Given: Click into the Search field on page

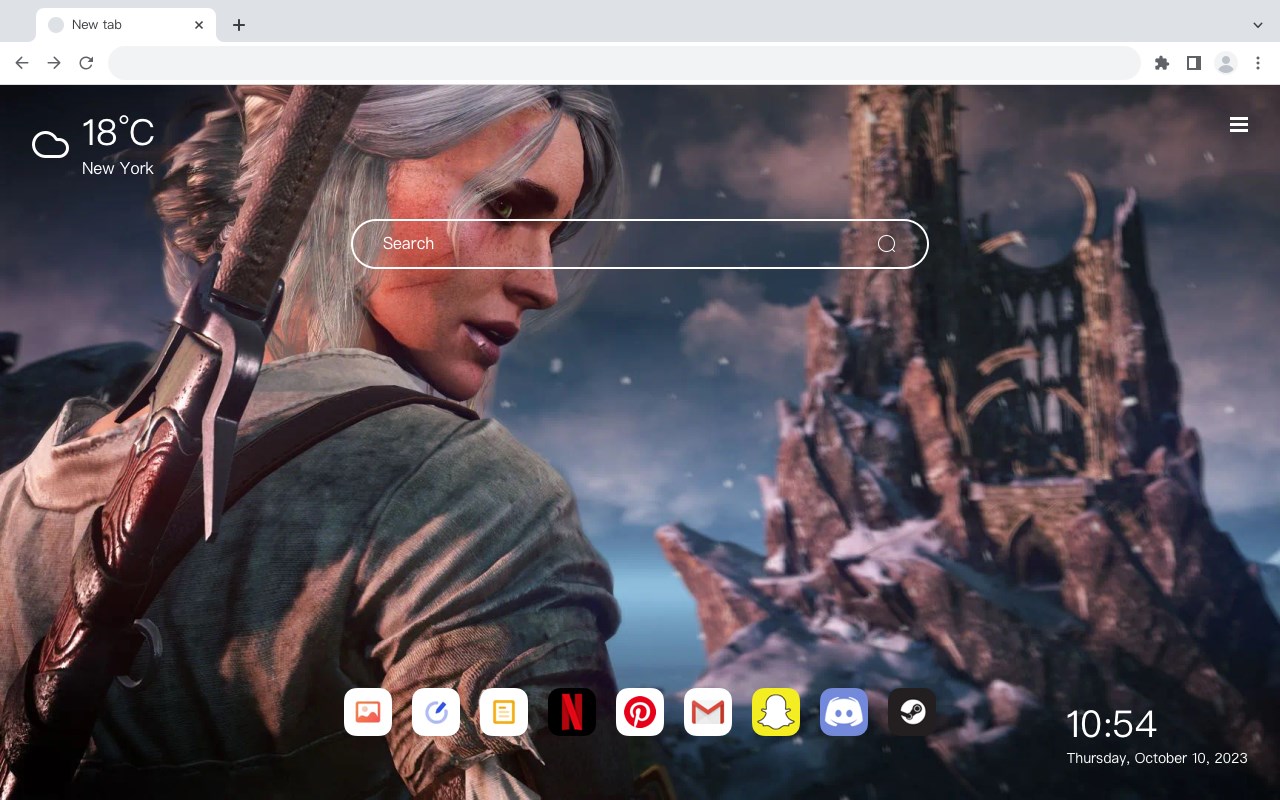Looking at the screenshot, I should click(640, 244).
